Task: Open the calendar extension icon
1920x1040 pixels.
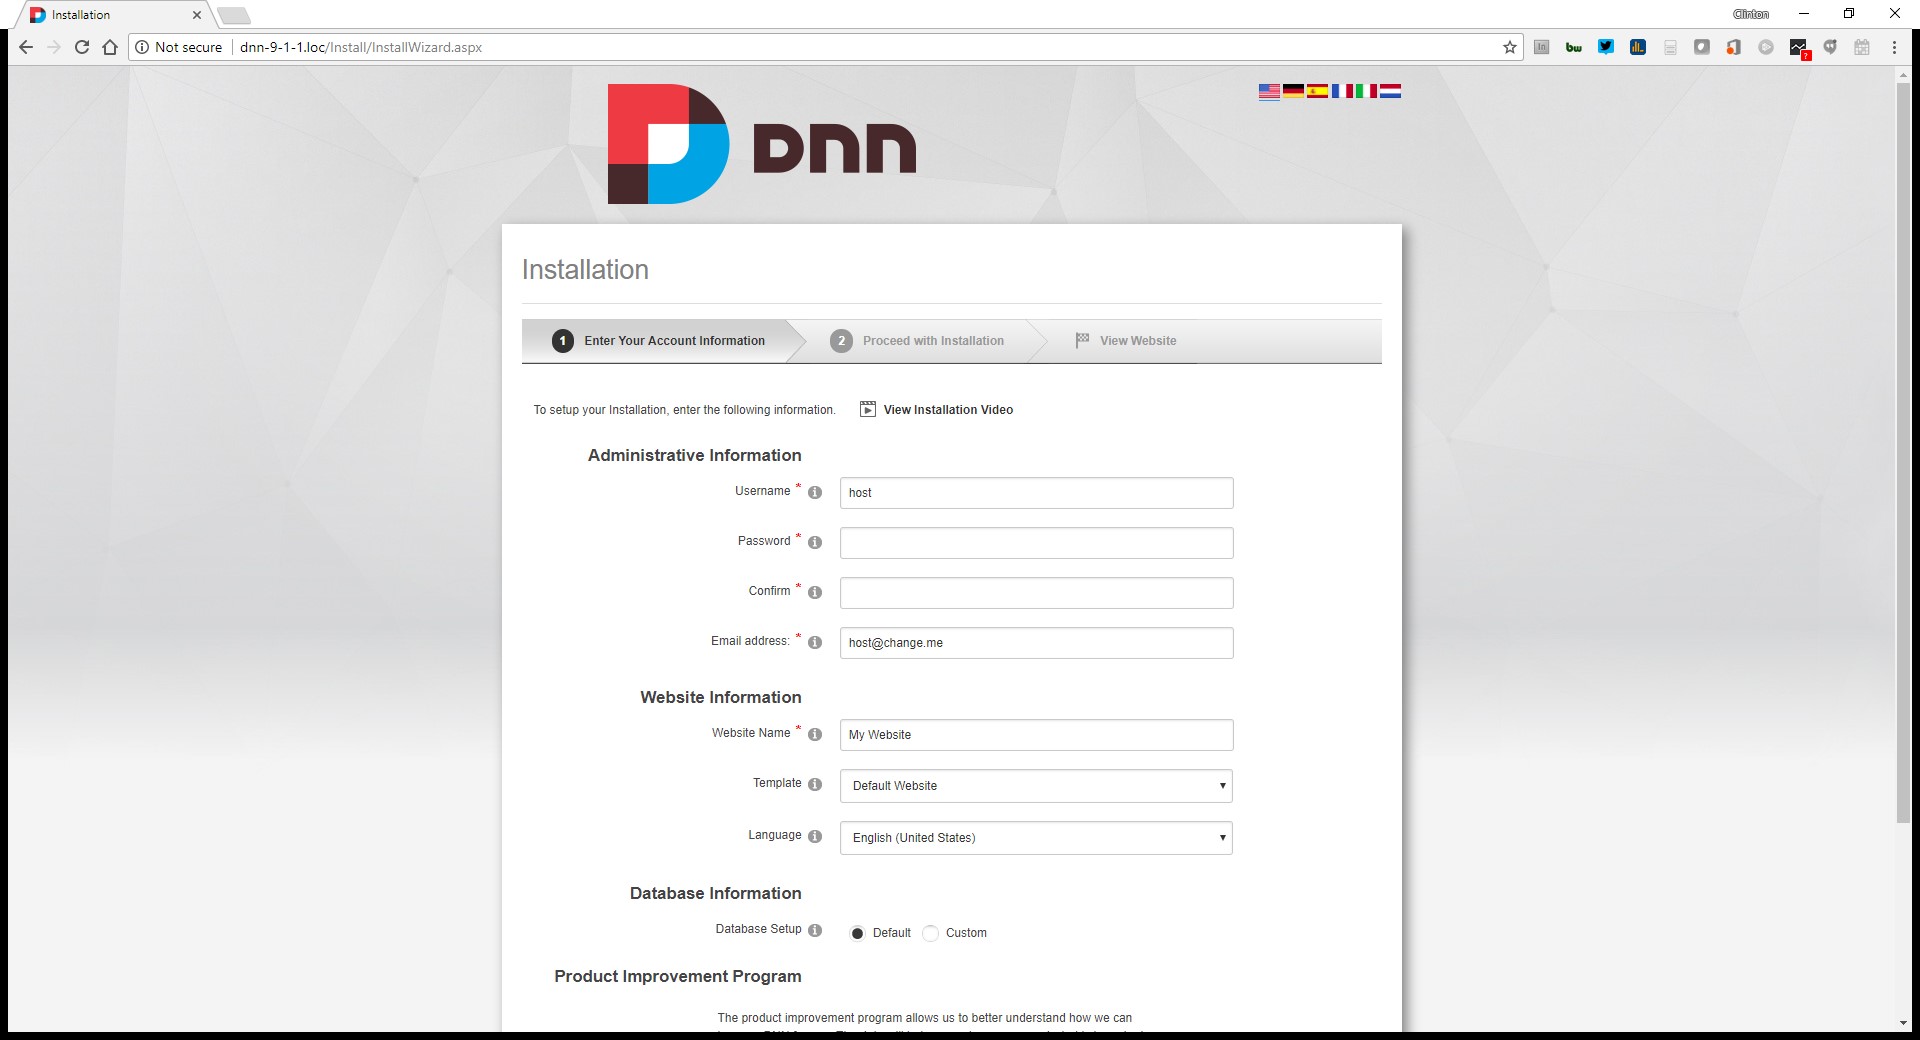Action: [x=1862, y=47]
